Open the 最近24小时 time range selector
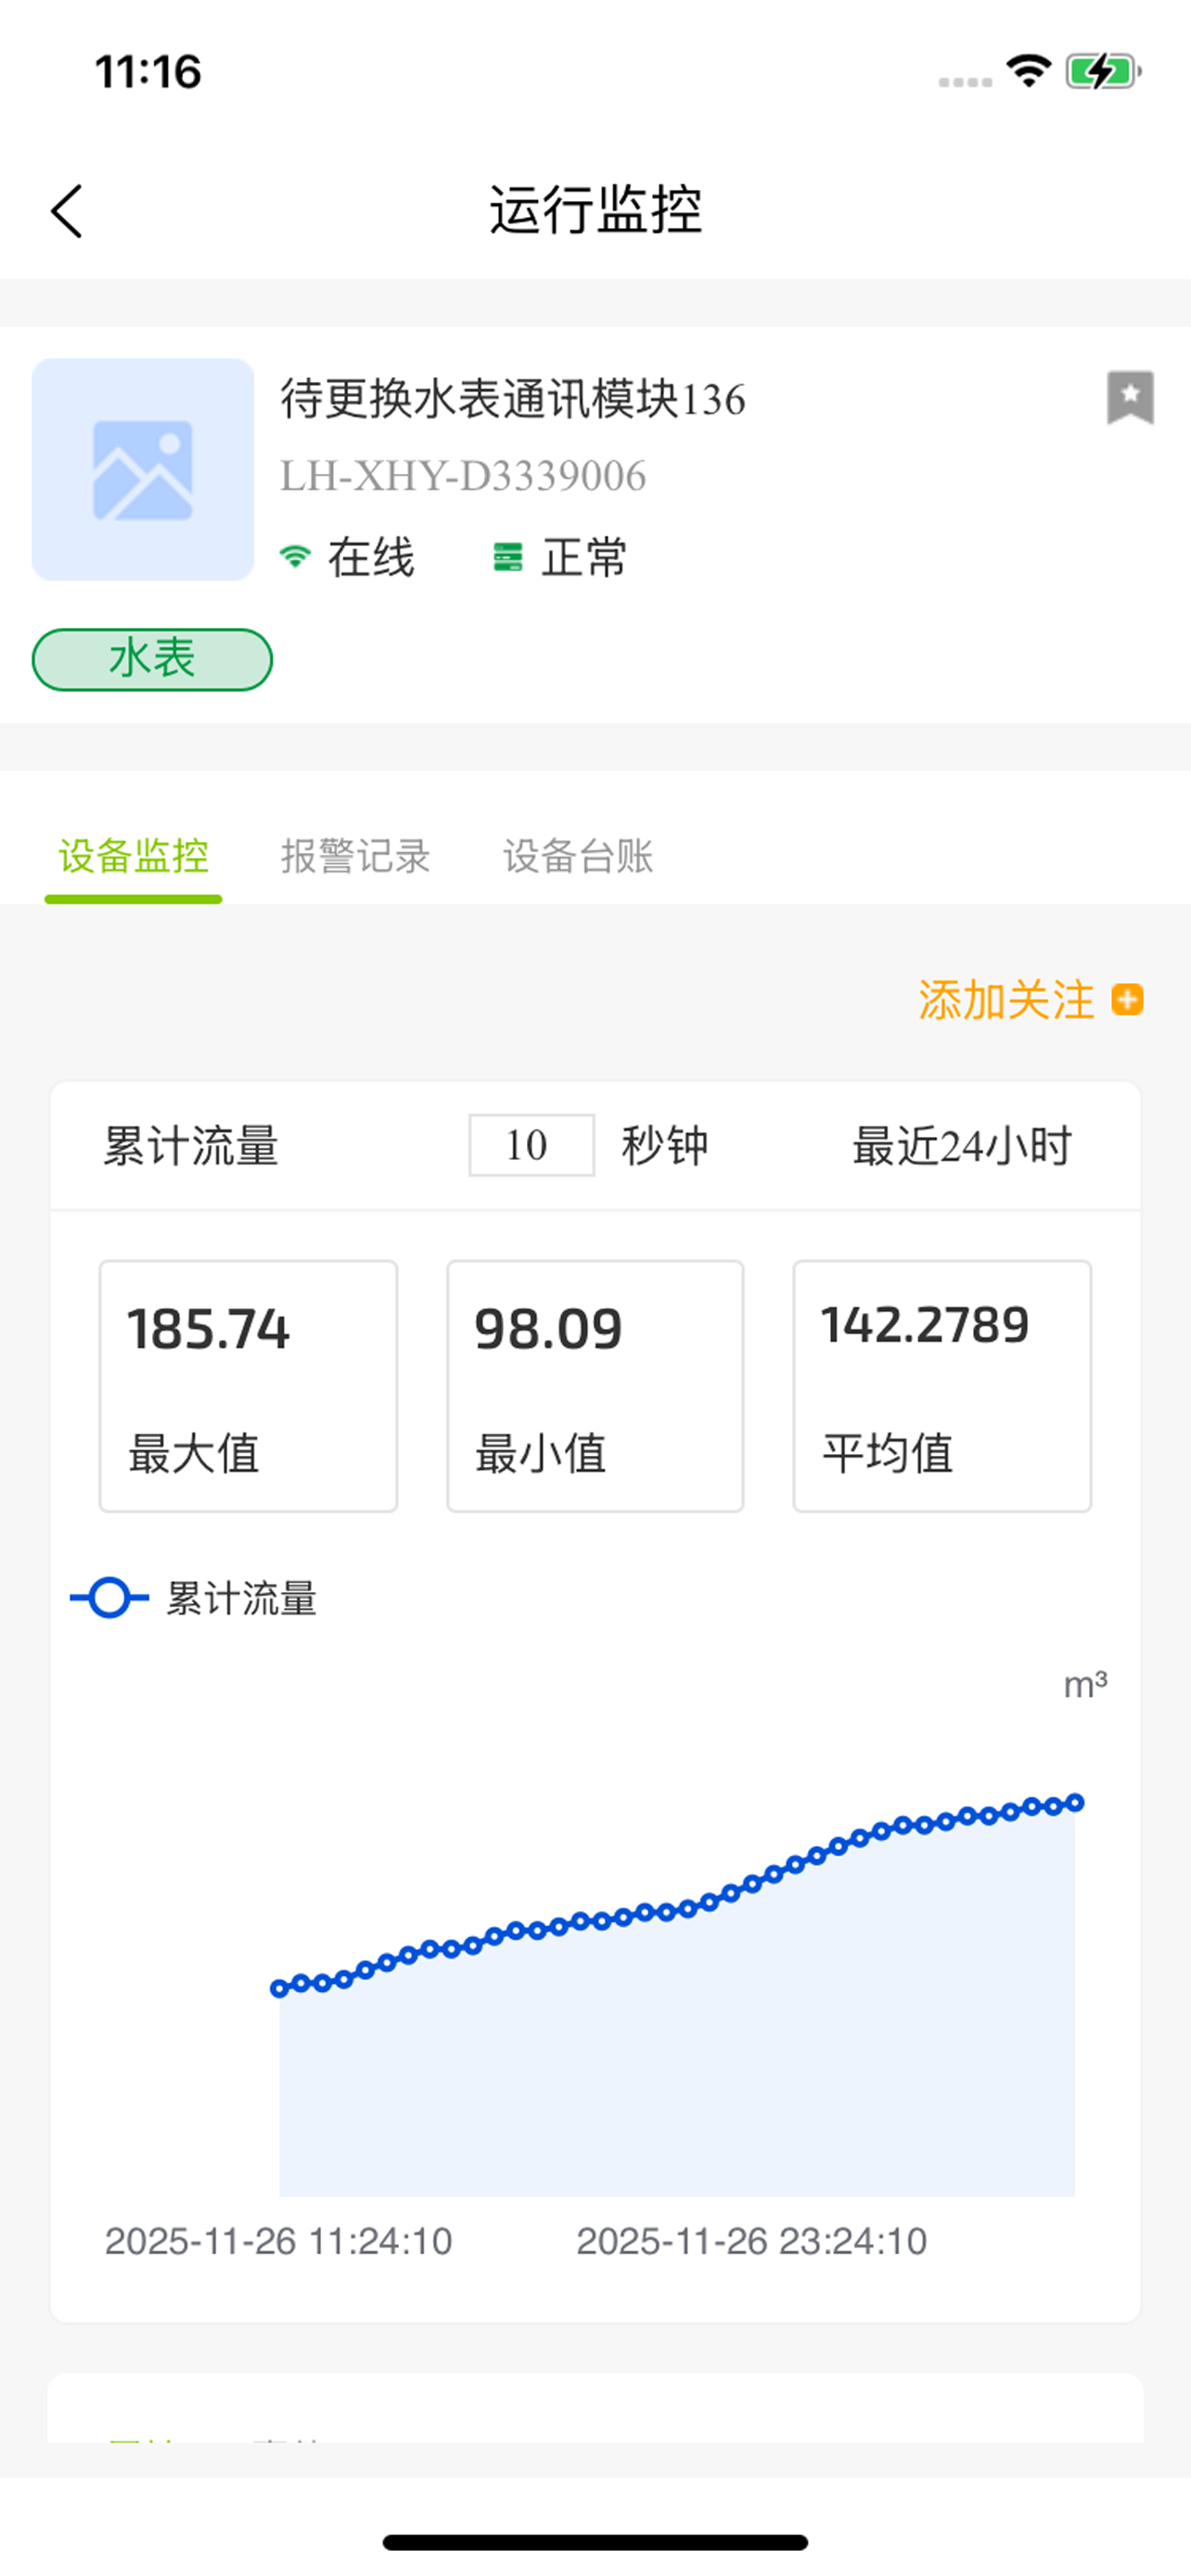1191x2576 pixels. pos(962,1146)
